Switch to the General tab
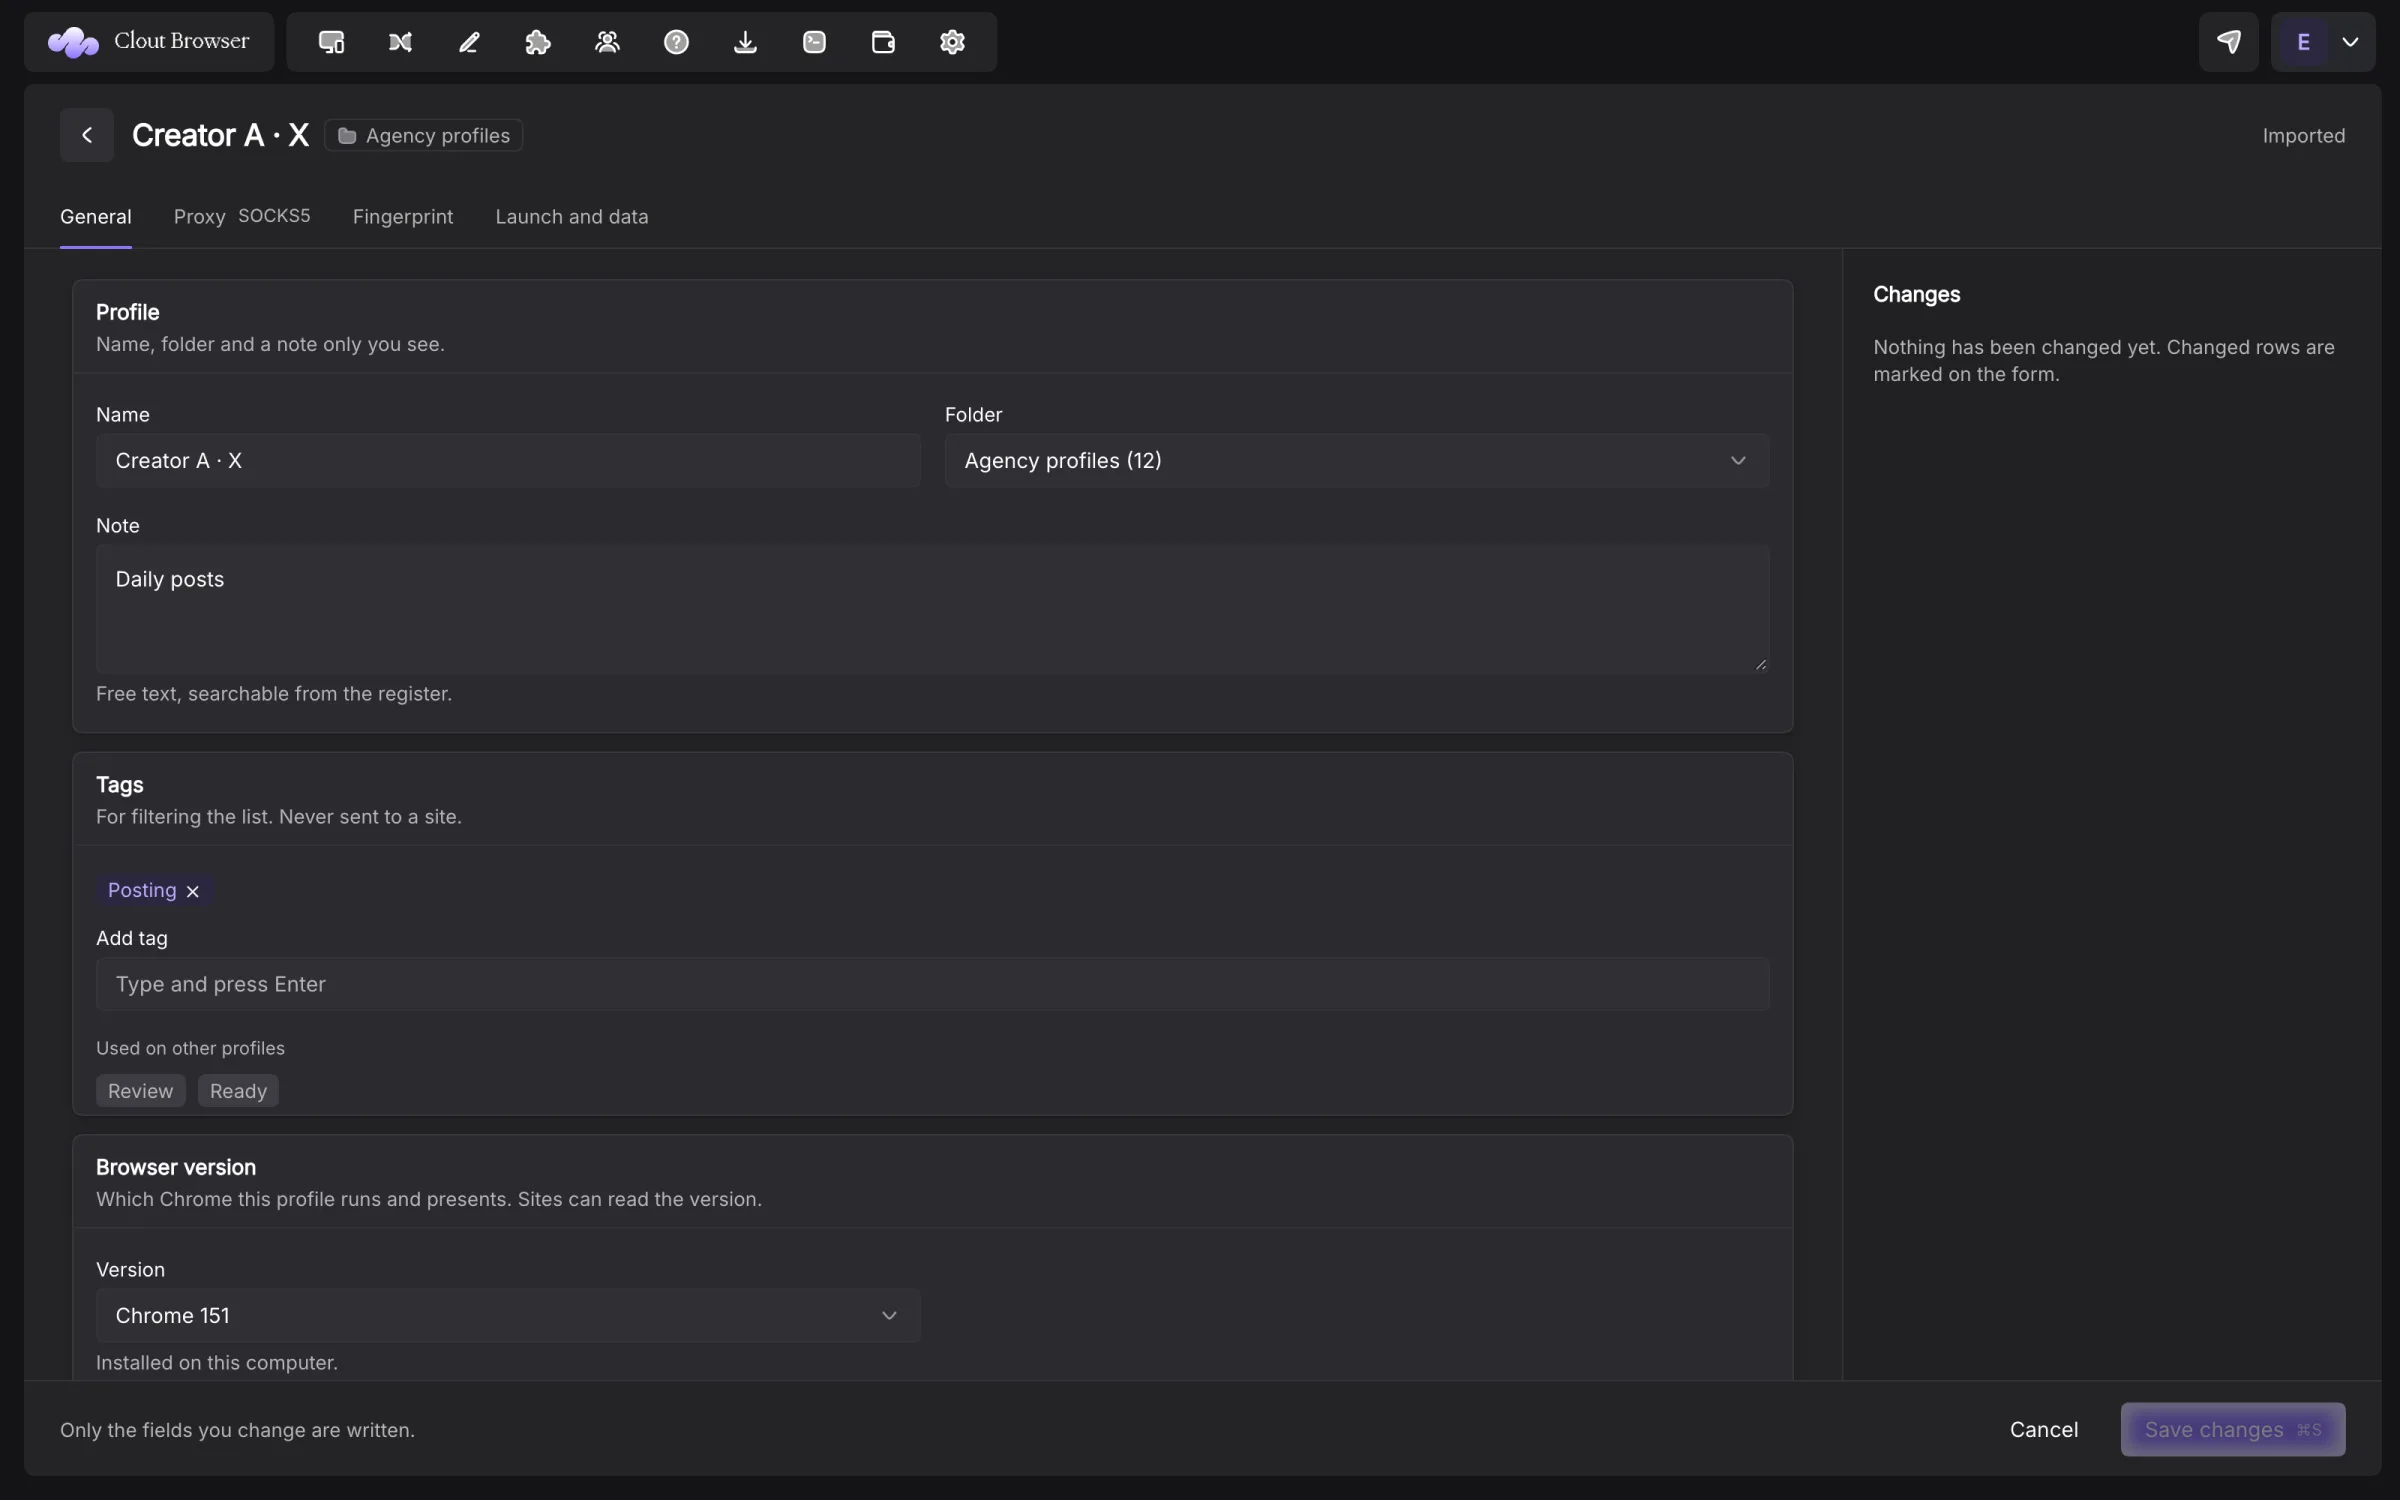The height and width of the screenshot is (1500, 2400). click(x=96, y=217)
